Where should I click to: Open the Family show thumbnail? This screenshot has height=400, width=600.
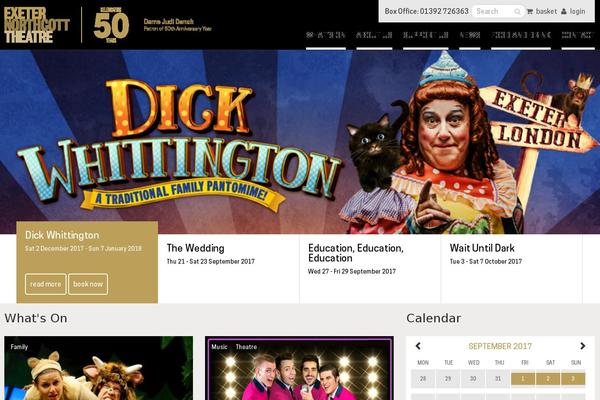(x=99, y=368)
